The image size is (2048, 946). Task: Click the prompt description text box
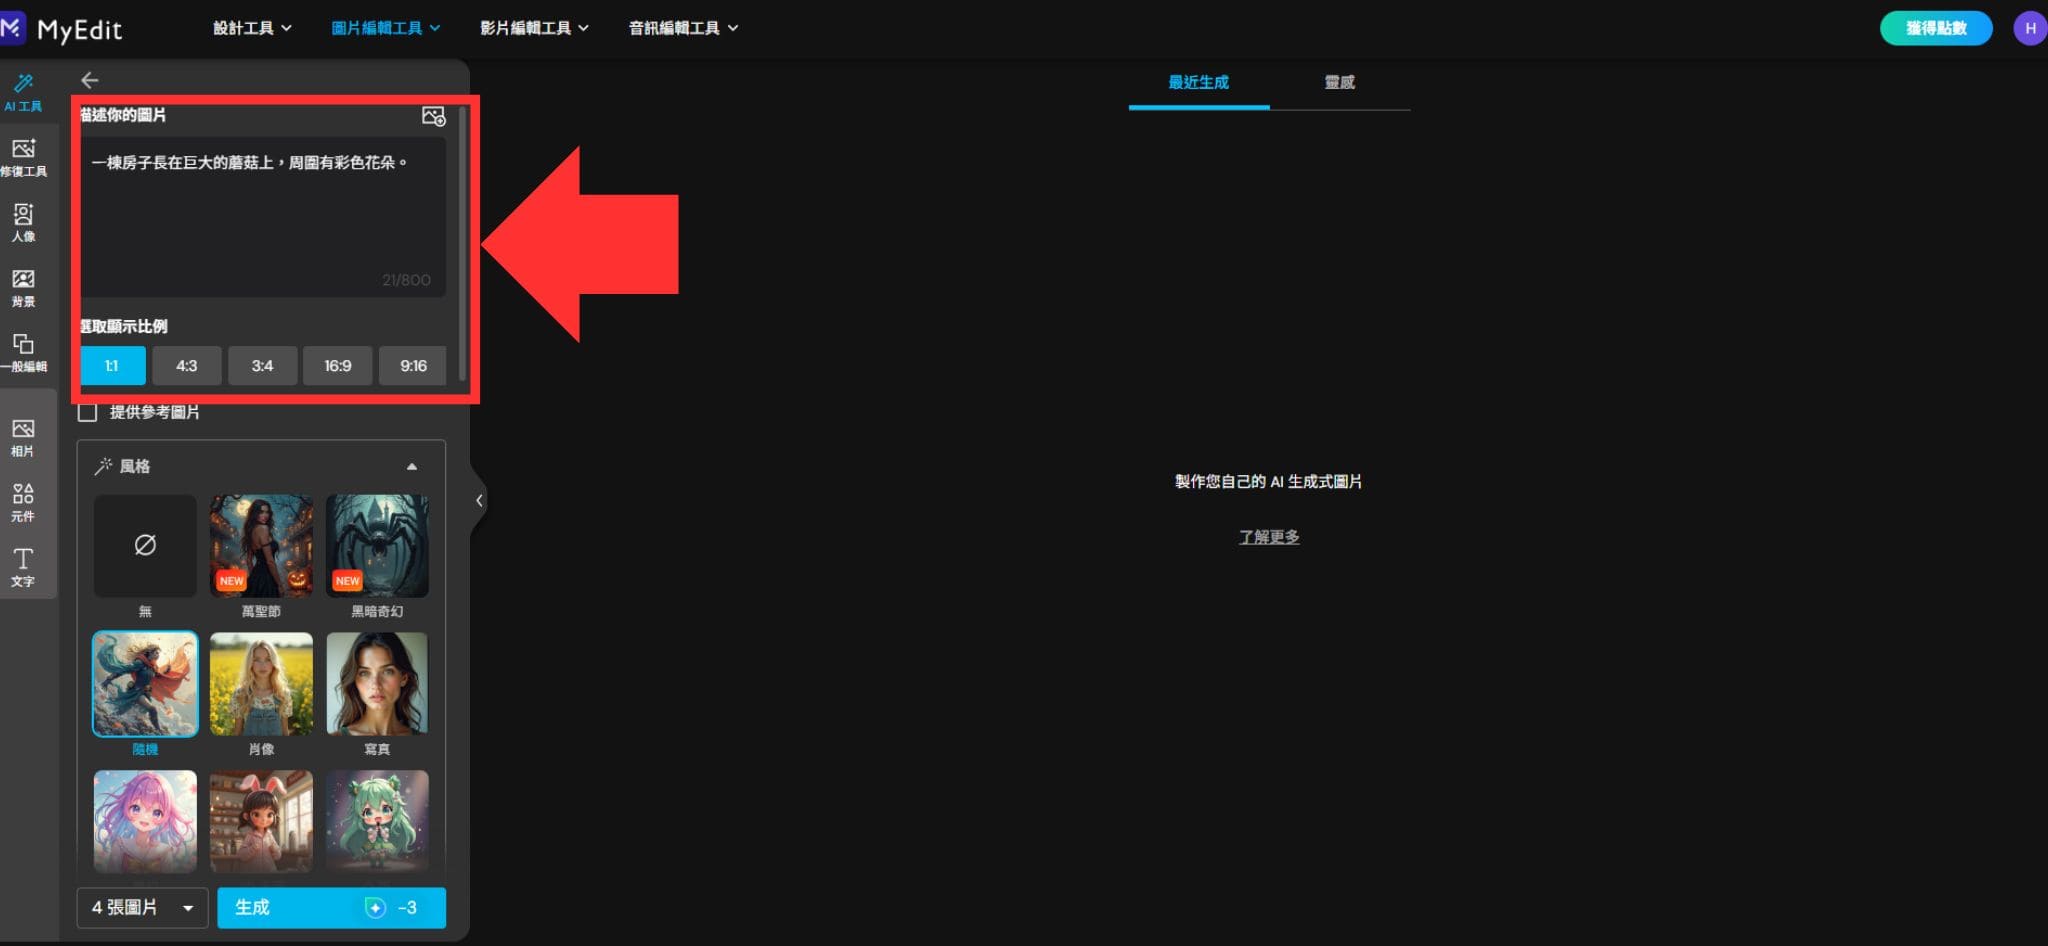262,216
